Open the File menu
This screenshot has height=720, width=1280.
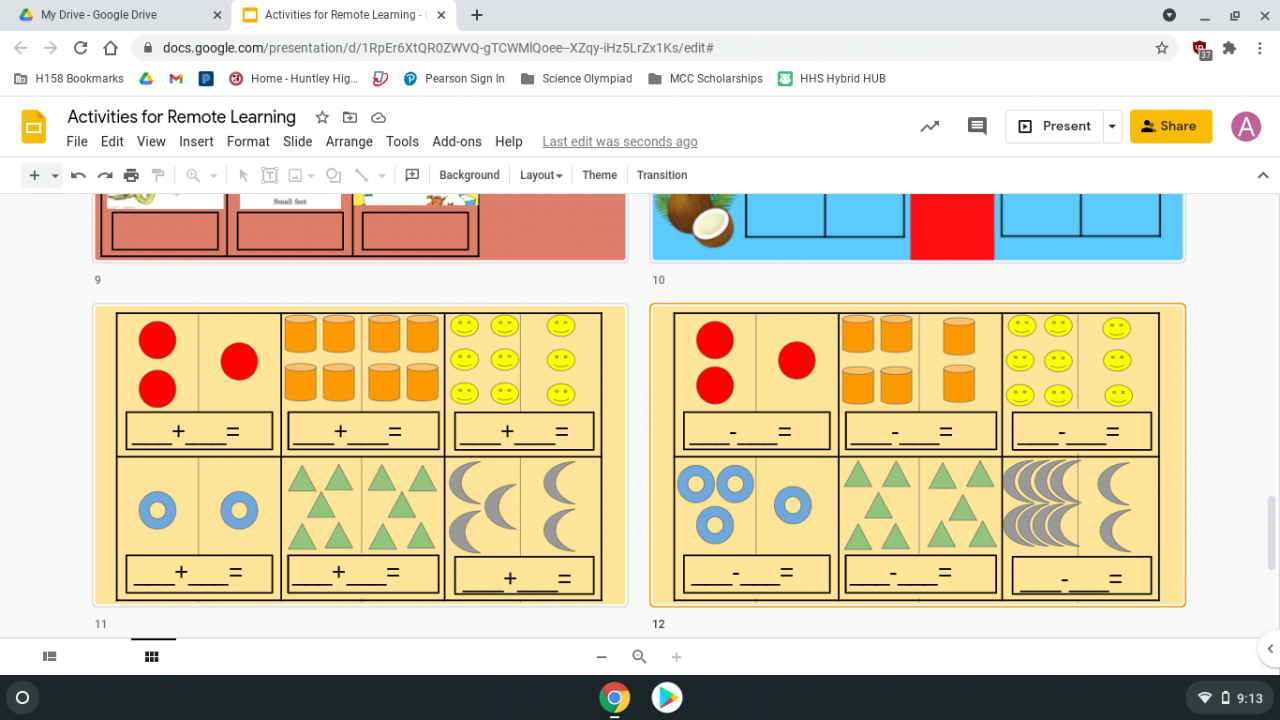pos(77,141)
